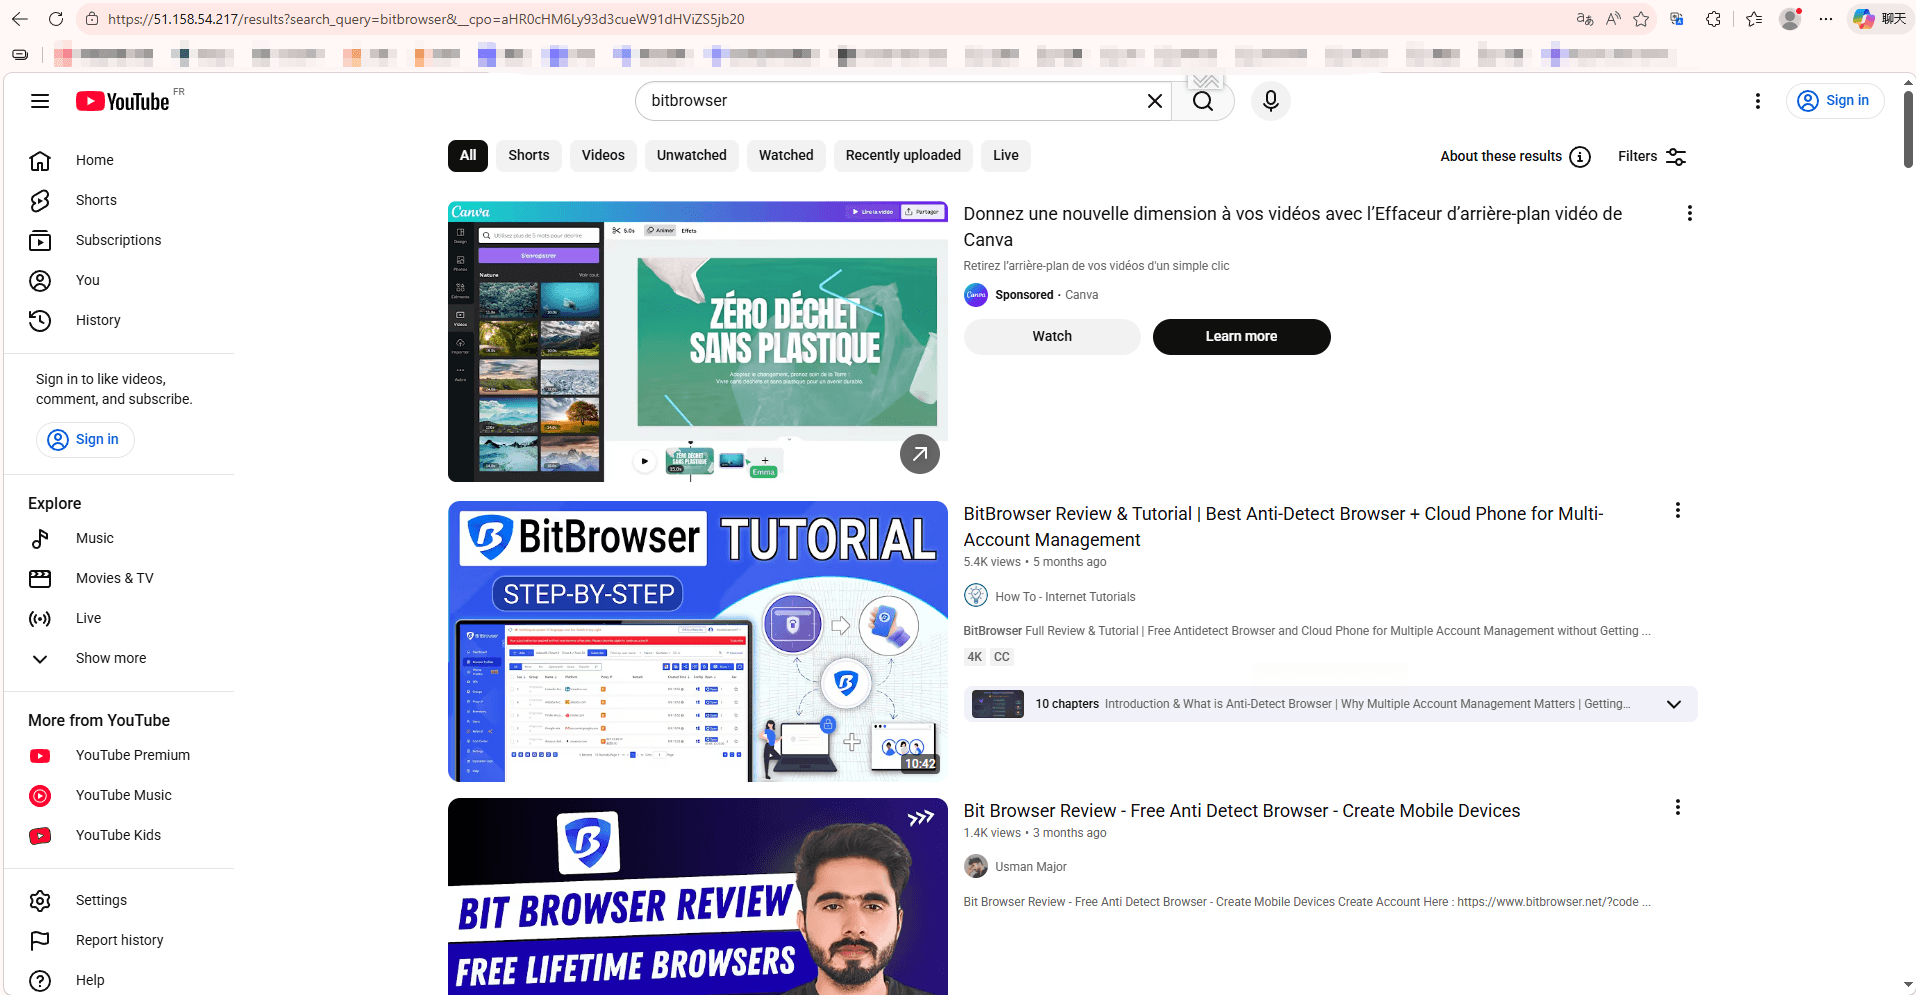Clear the search box text
The width and height of the screenshot is (1916, 995).
1154,101
